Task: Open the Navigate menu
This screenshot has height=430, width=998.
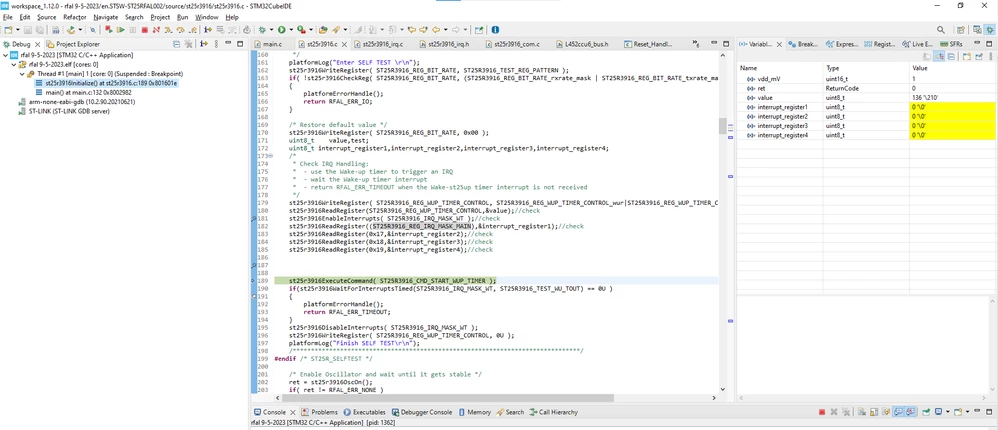Action: click(x=106, y=17)
